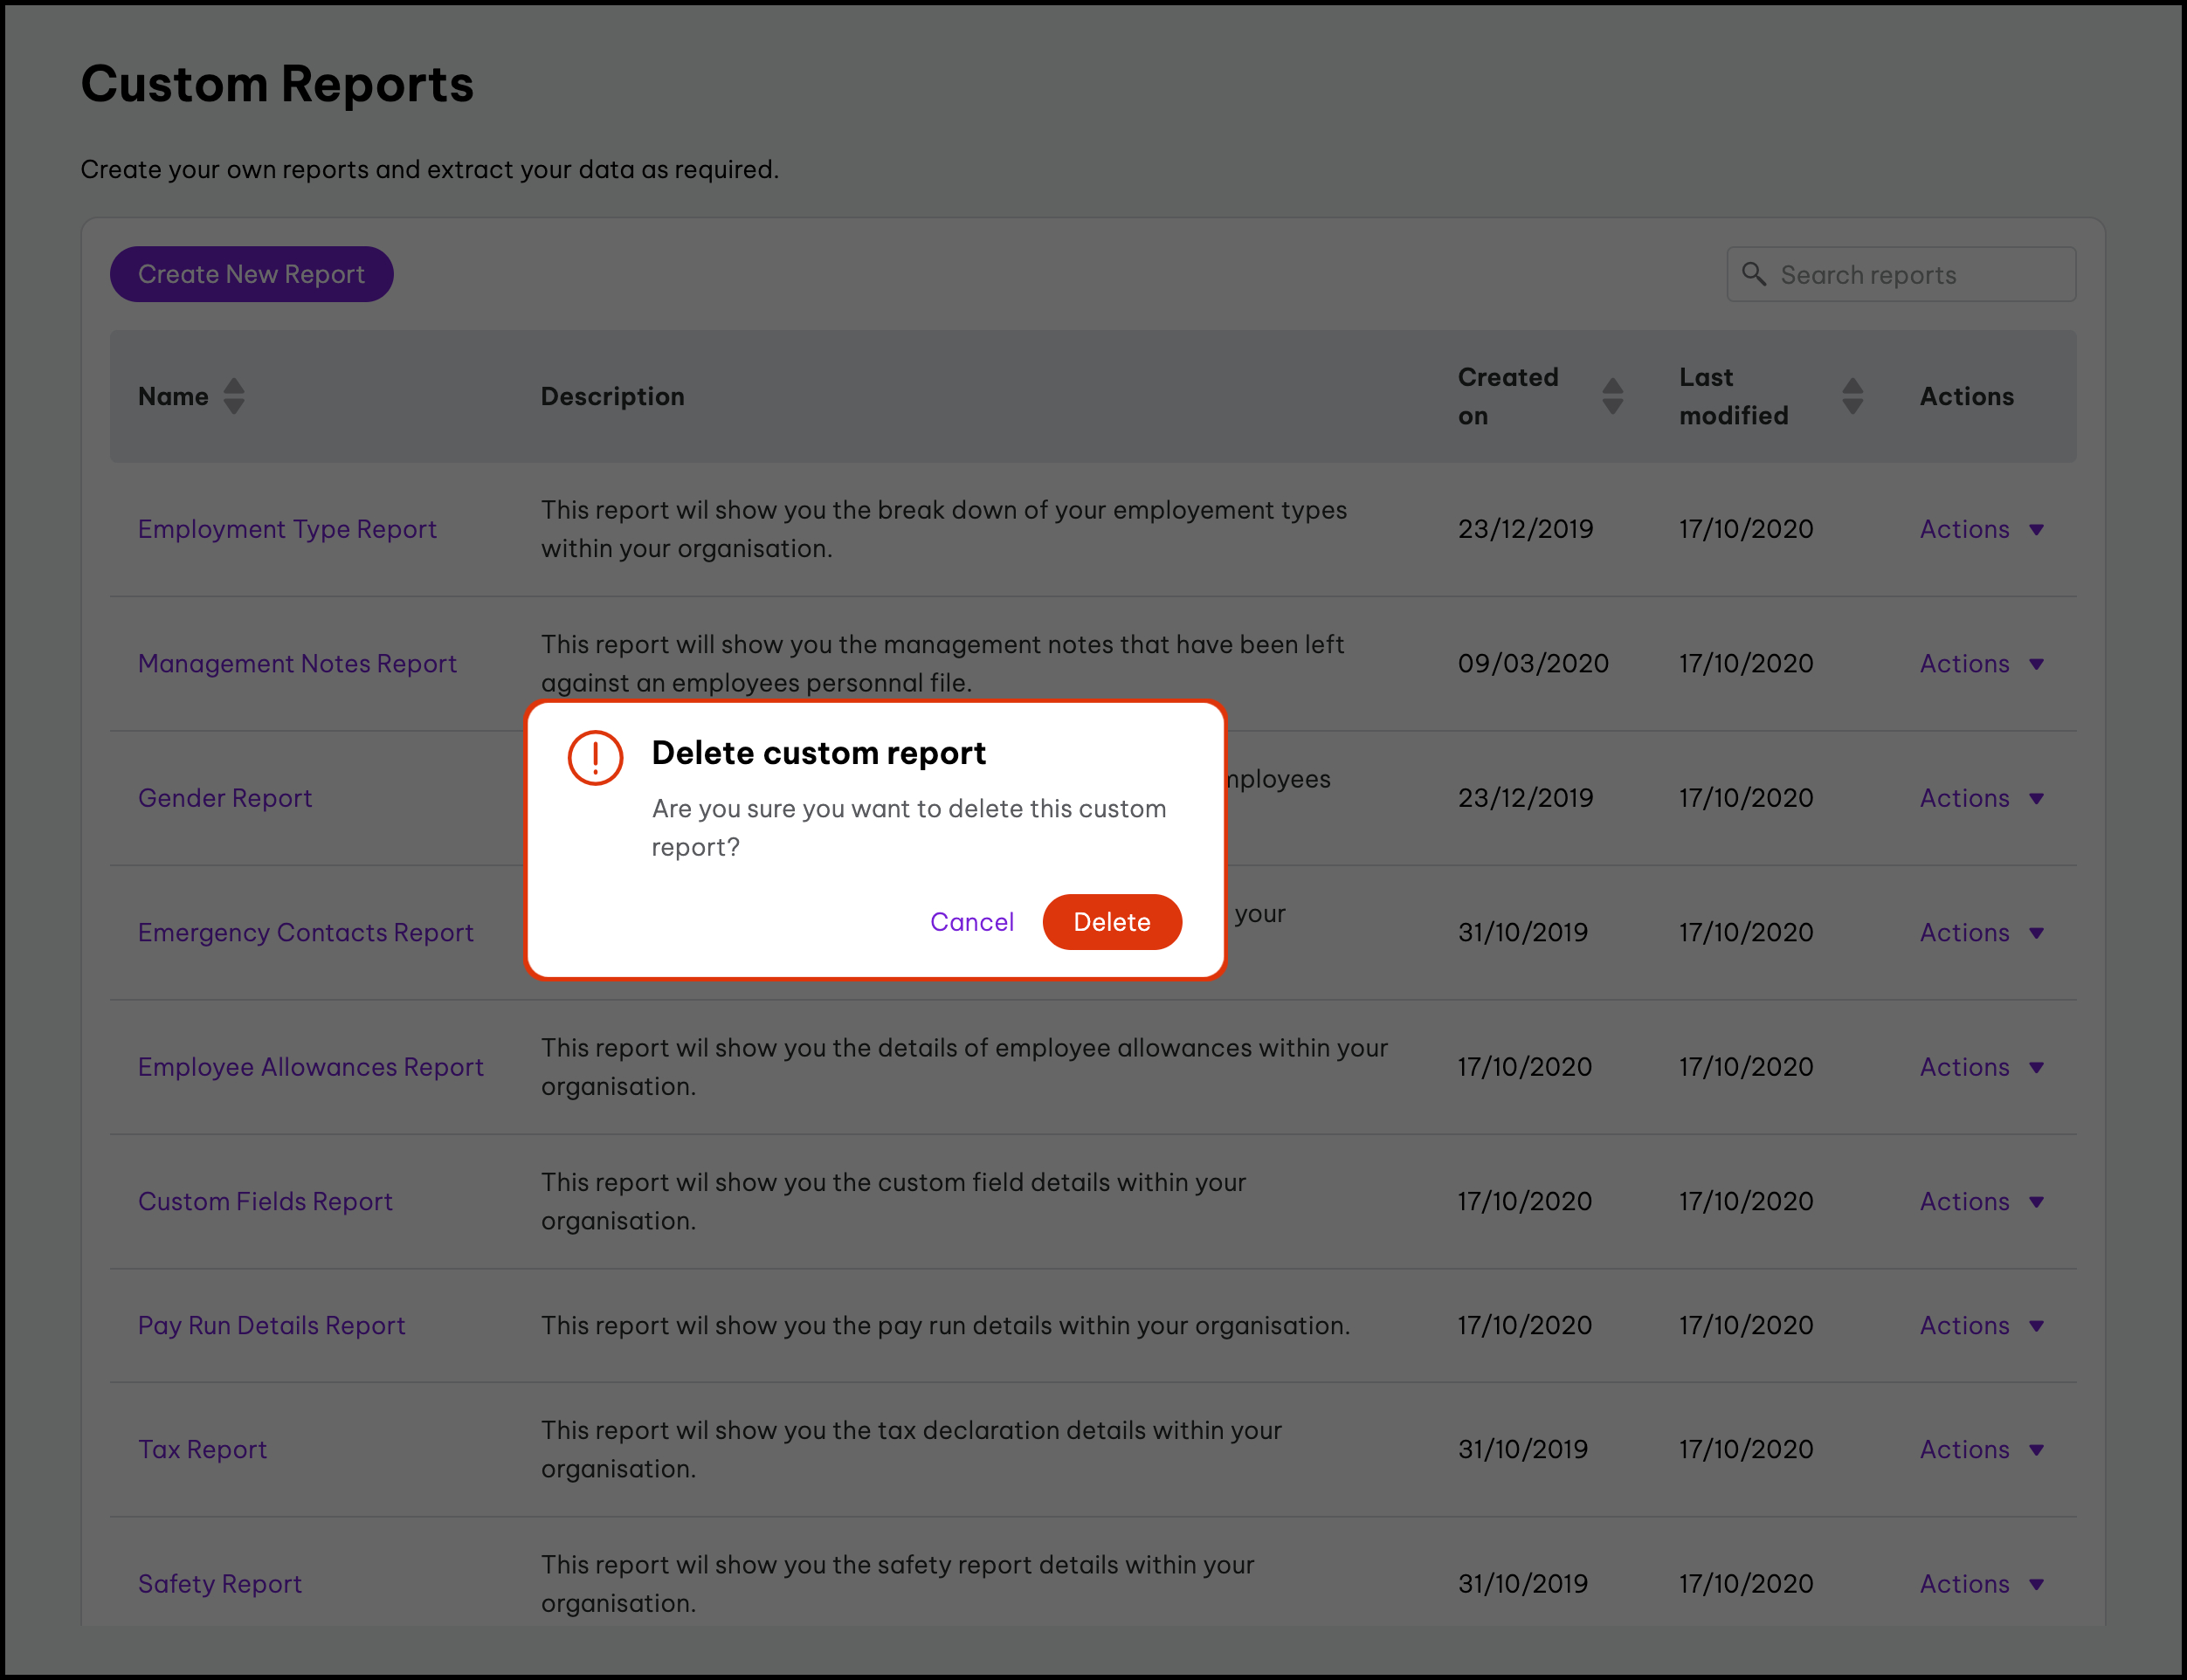The width and height of the screenshot is (2187, 1680).
Task: Open the Management Notes Report link
Action: [297, 663]
